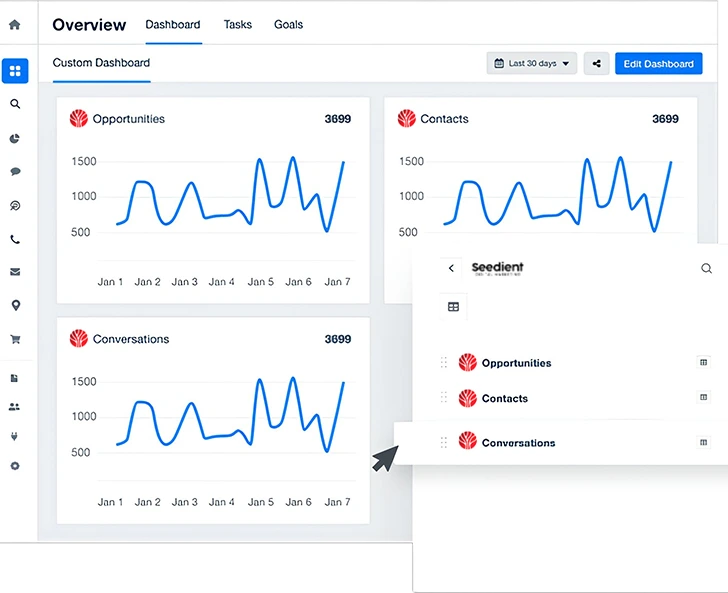
Task: Select the Custom Dashboard tab
Action: click(101, 63)
